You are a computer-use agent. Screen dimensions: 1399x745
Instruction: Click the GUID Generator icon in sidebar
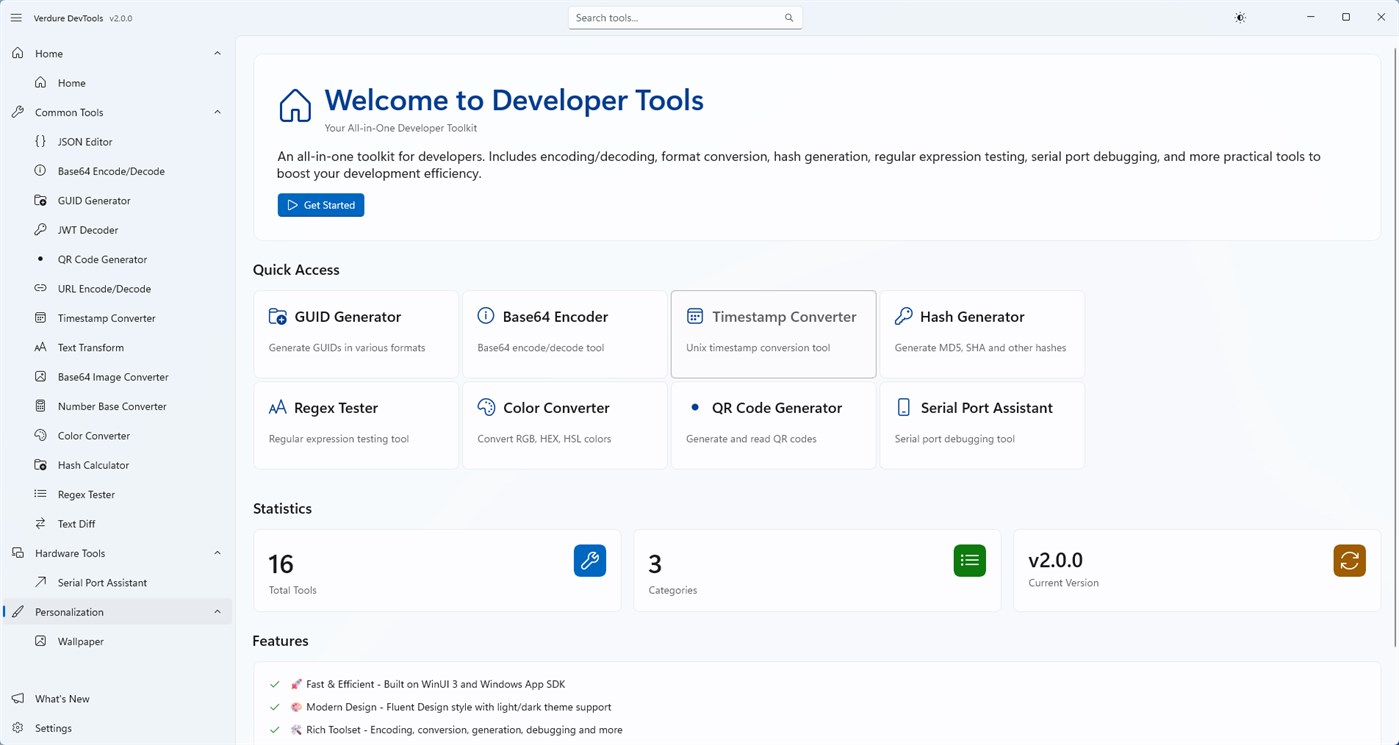tap(40, 200)
